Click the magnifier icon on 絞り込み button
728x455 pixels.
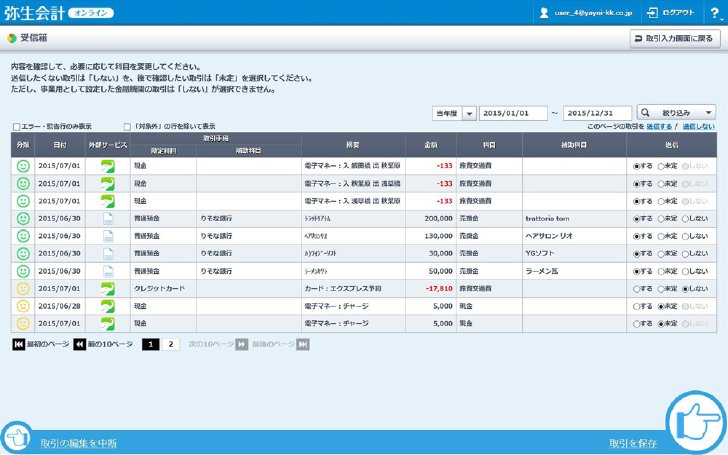point(645,112)
